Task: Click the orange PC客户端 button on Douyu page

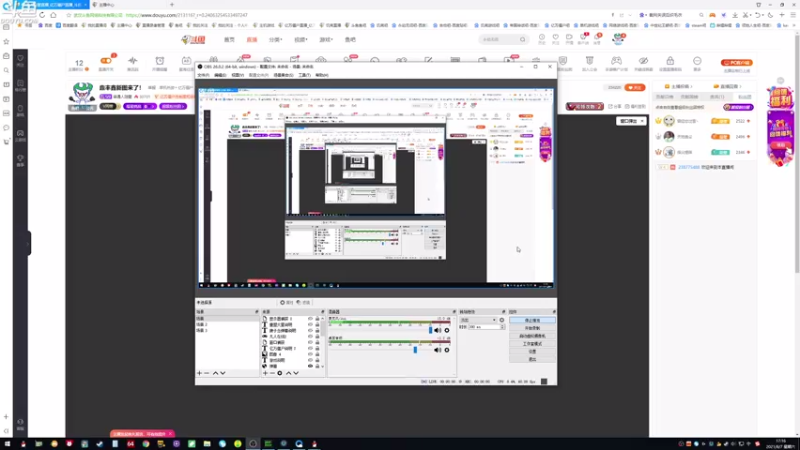Action: coord(736,63)
